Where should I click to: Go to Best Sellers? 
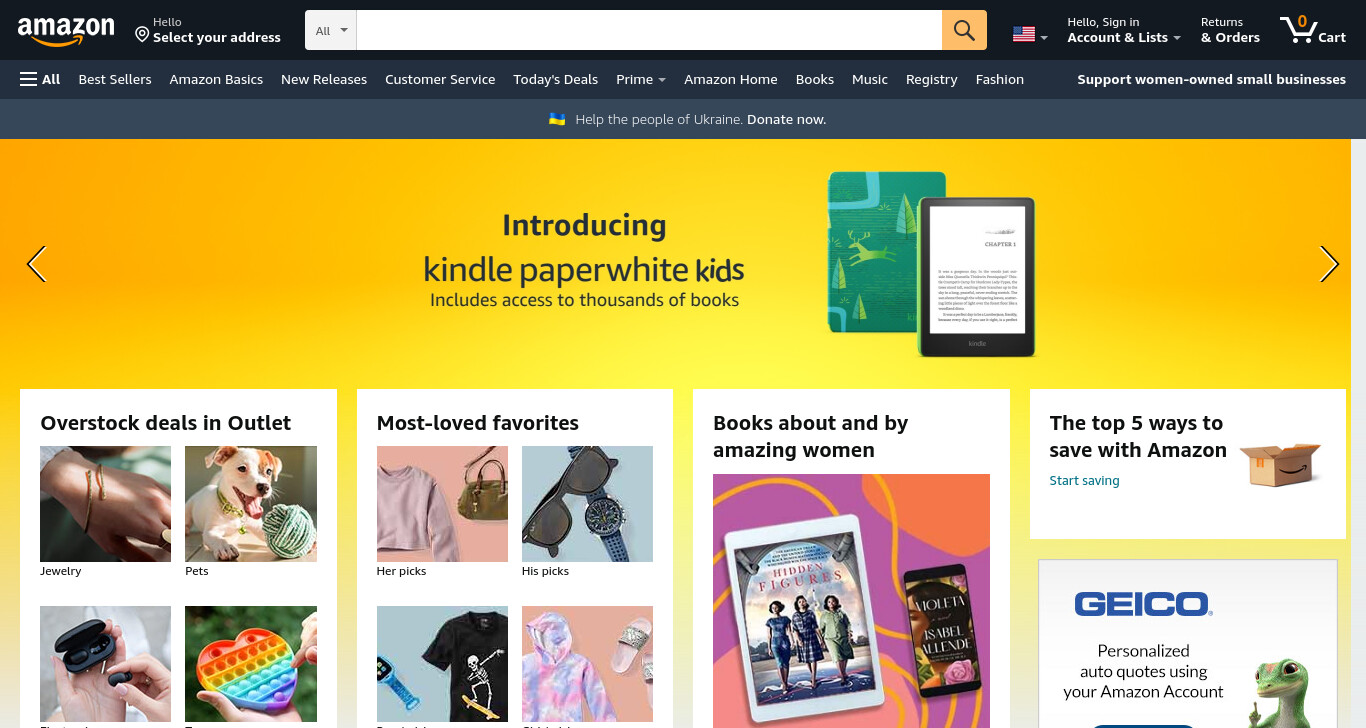click(x=115, y=79)
